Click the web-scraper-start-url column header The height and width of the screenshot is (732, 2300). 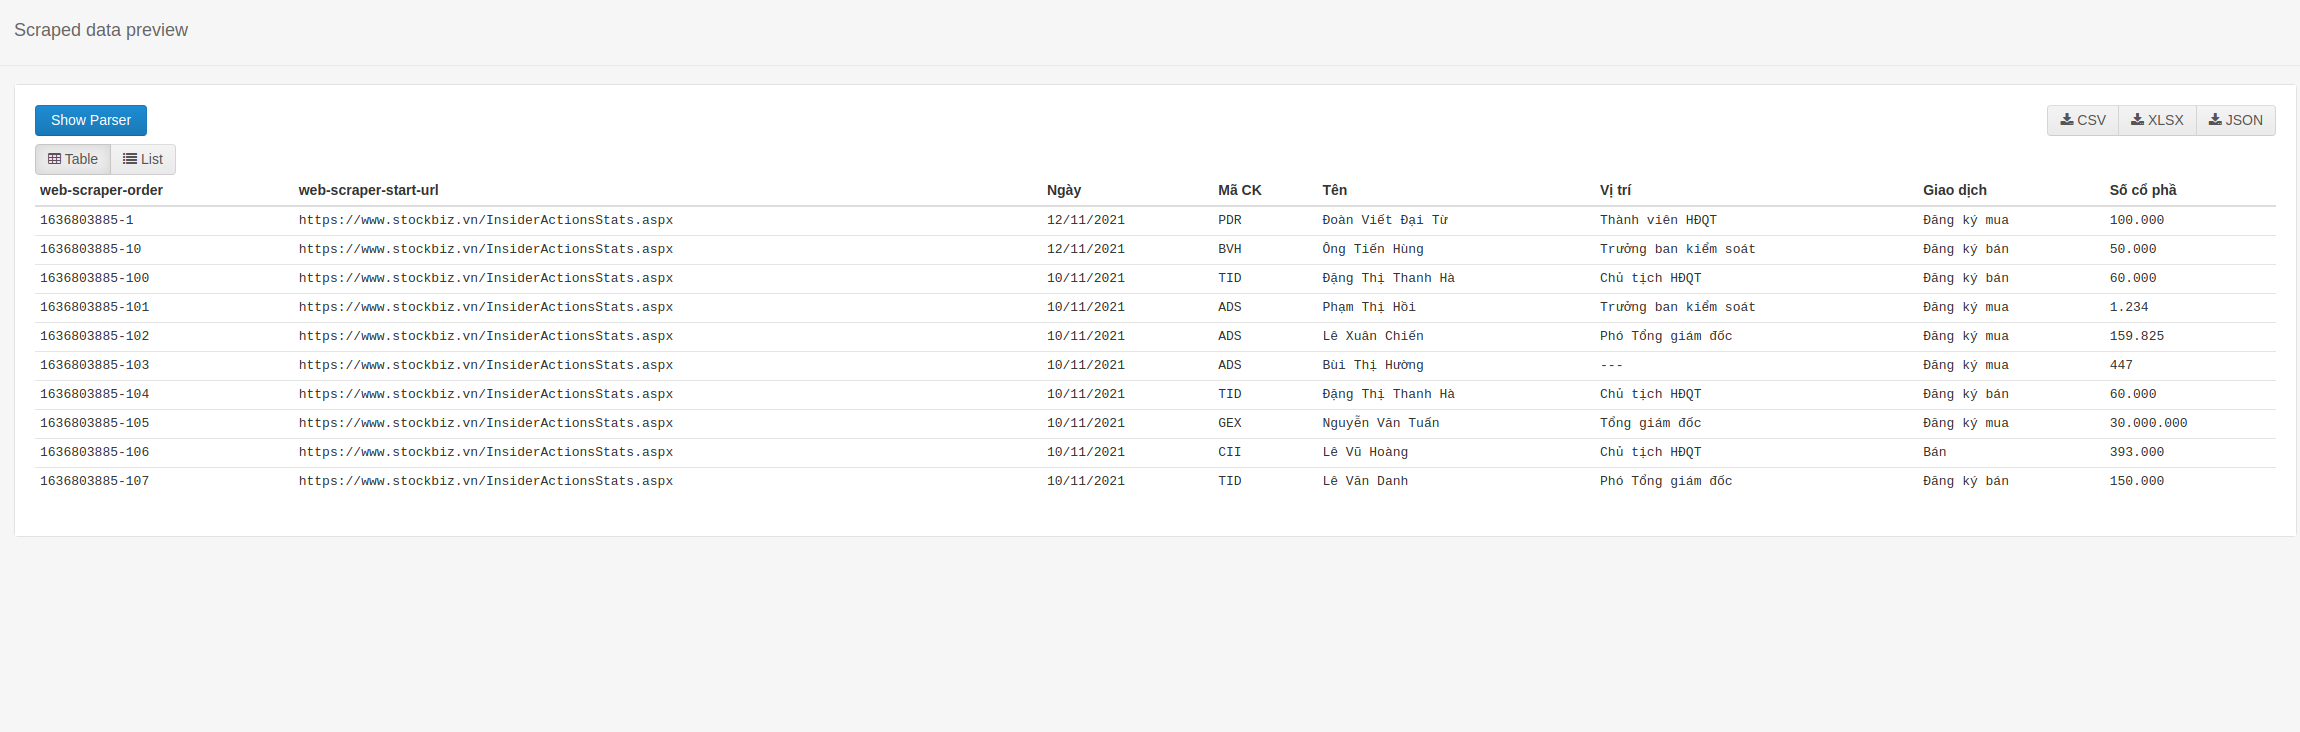368,190
